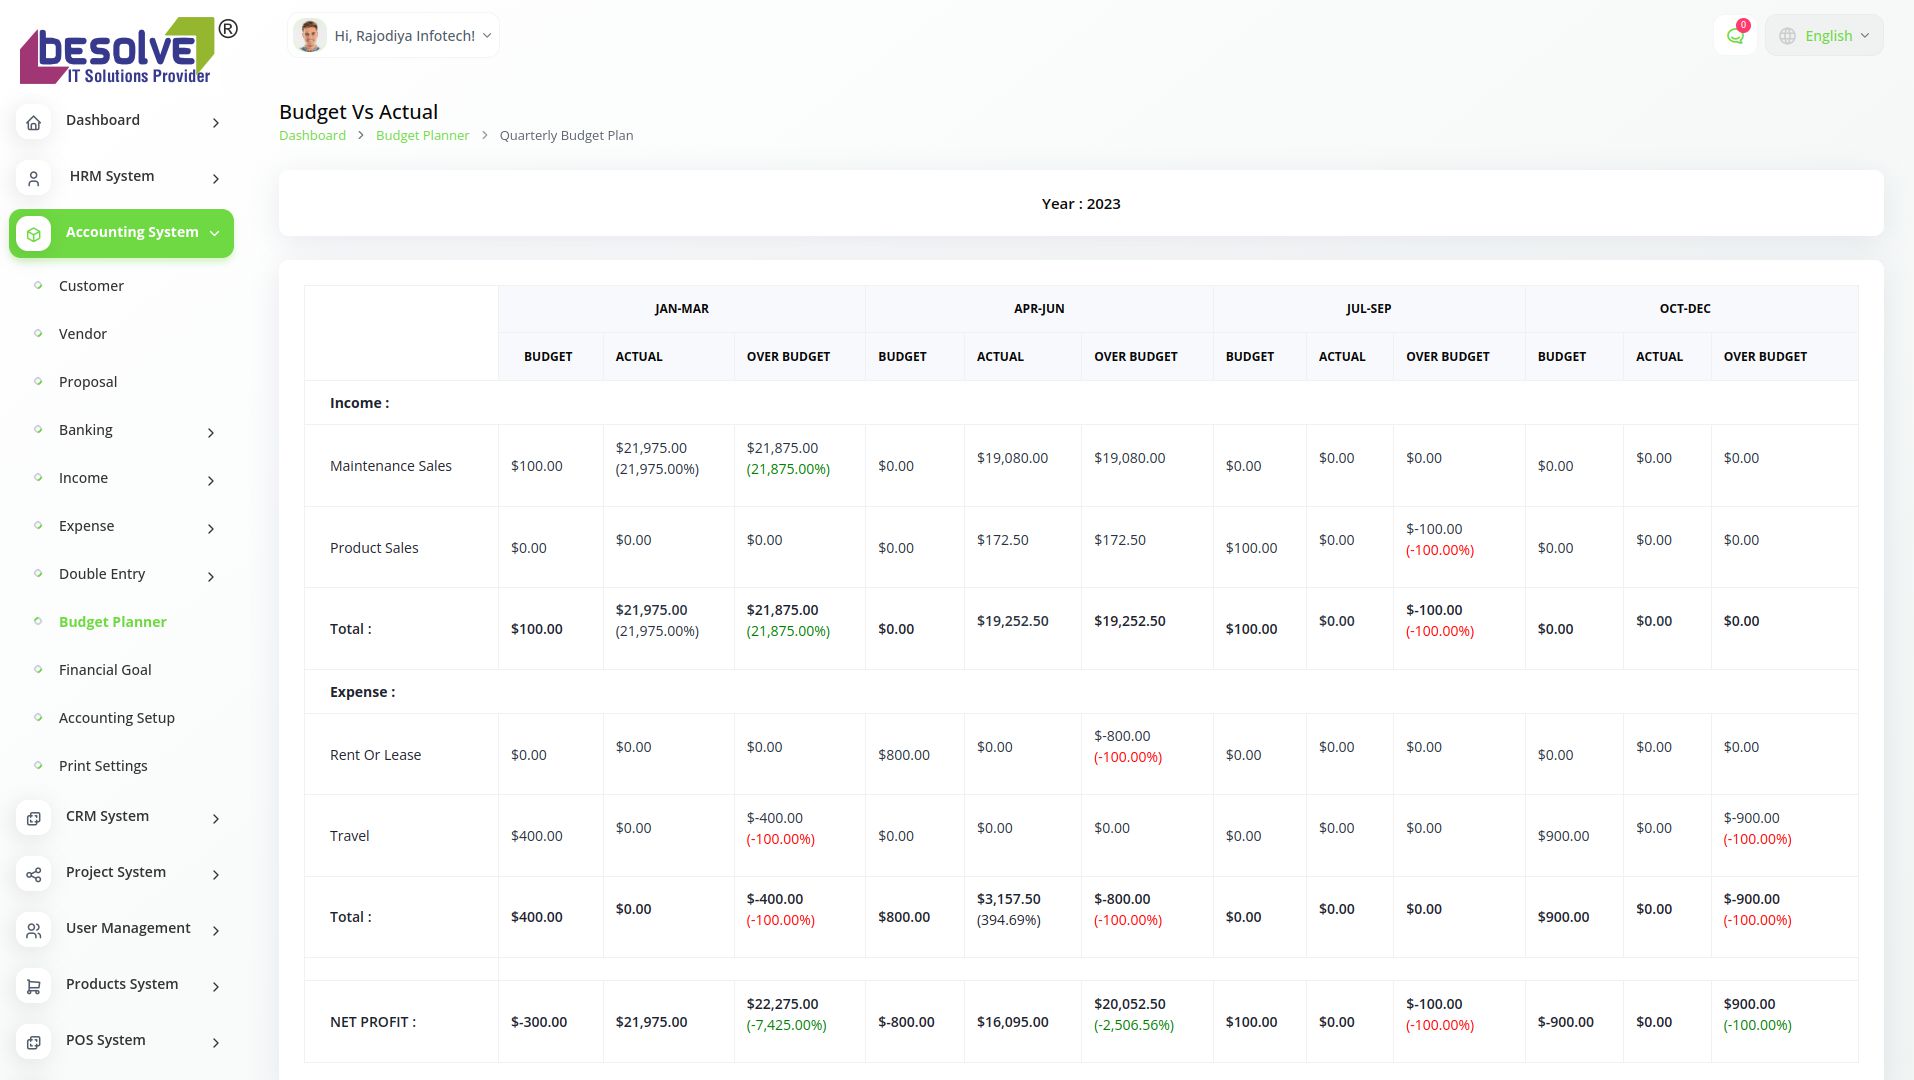Click the User Management people icon
The width and height of the screenshot is (1914, 1080).
[x=33, y=930]
